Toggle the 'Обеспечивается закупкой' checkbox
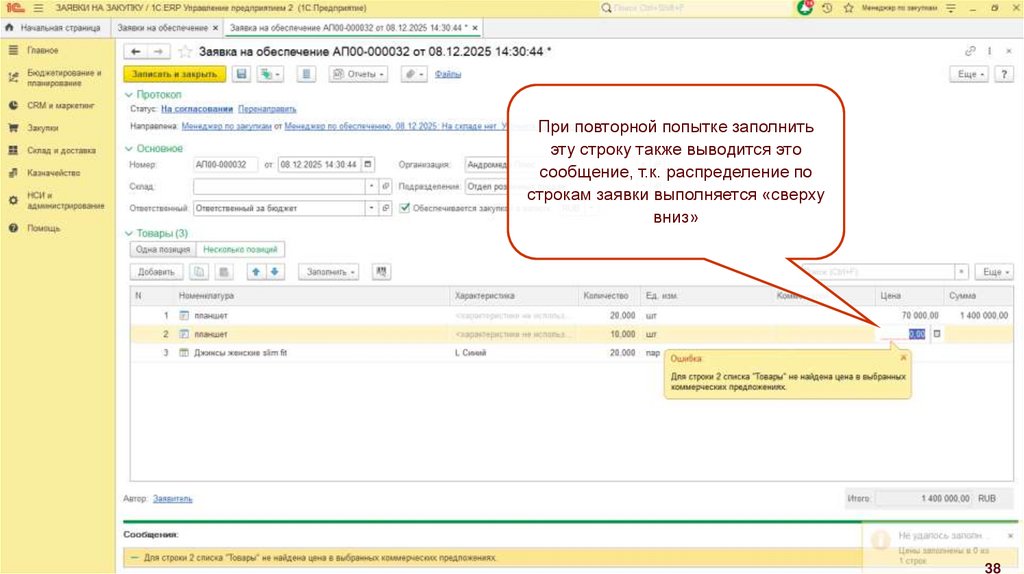This screenshot has height=574, width=1024. [x=404, y=208]
